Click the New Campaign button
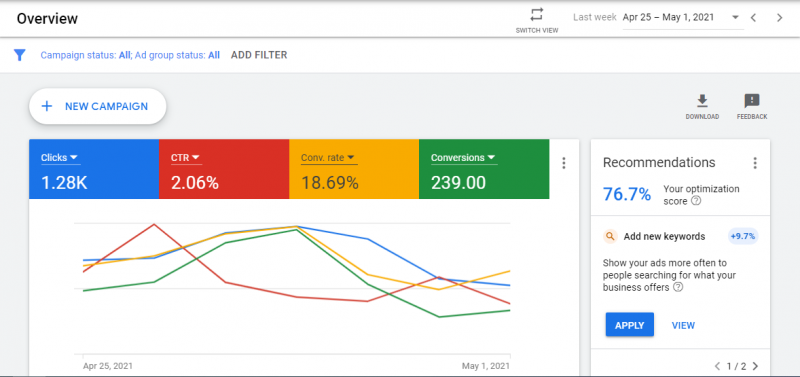This screenshot has height=377, width=800. click(97, 107)
